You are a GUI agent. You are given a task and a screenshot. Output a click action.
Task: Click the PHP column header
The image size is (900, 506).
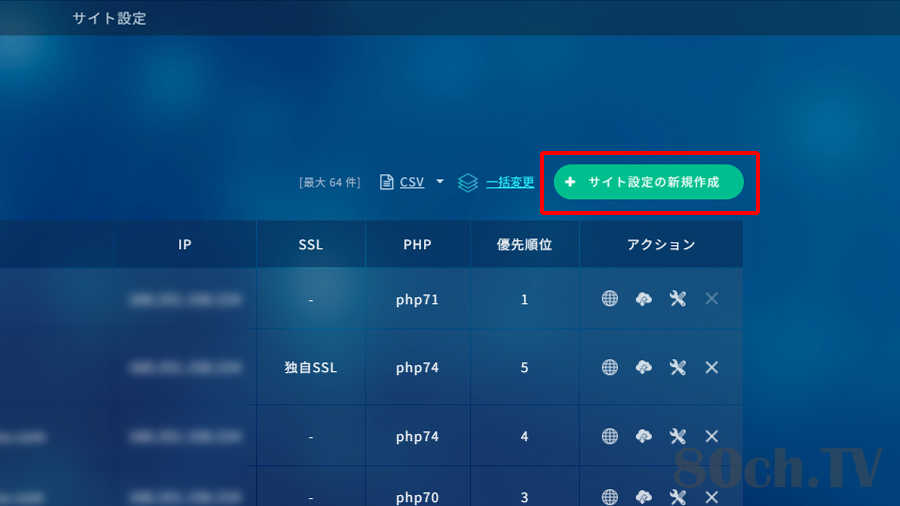(417, 245)
